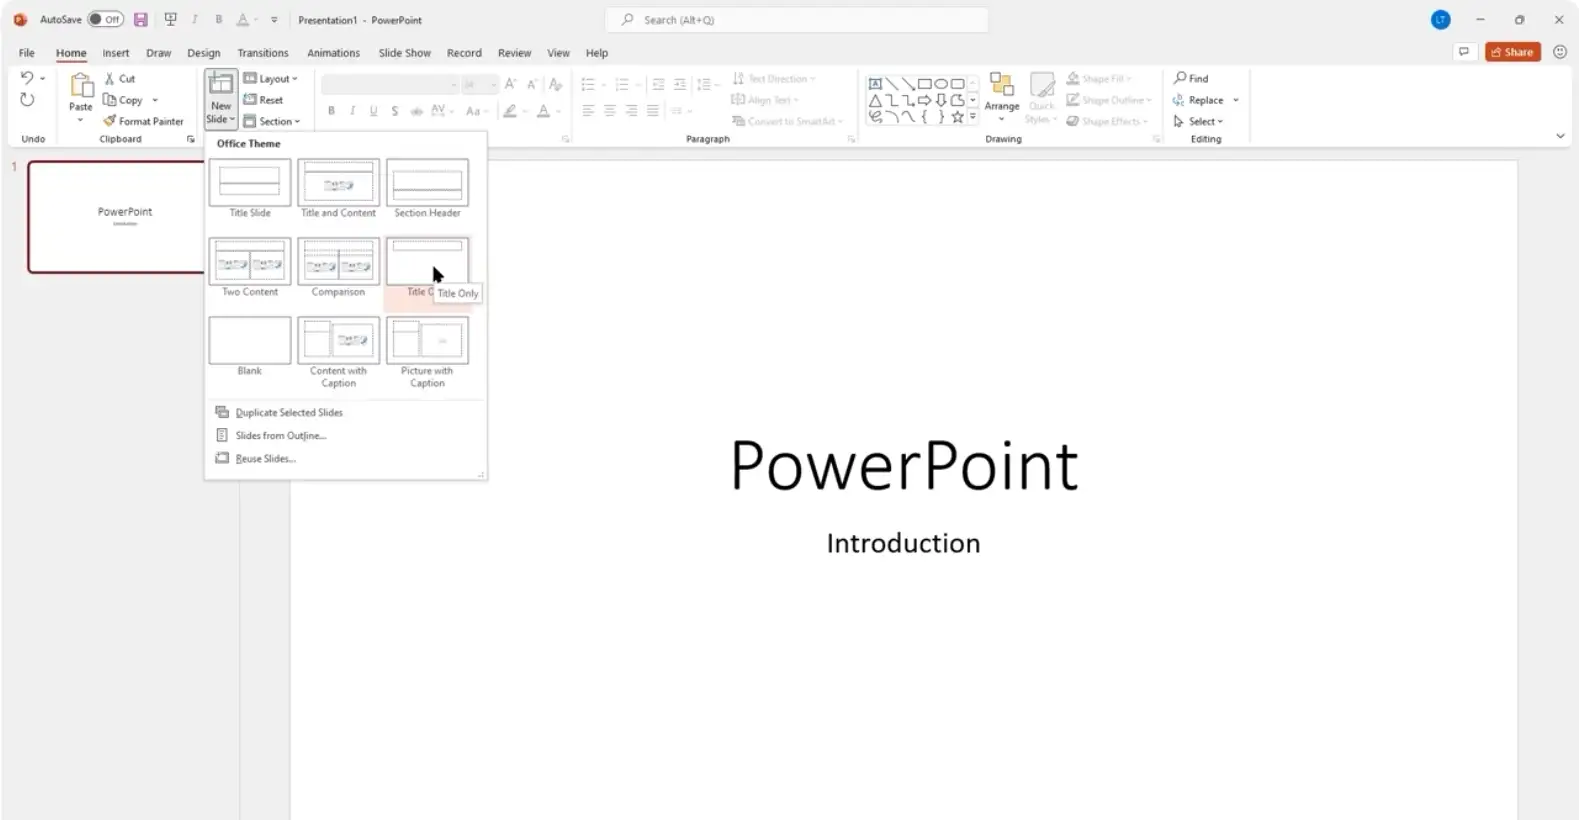Click the search box in title bar
1579x820 pixels.
tap(796, 20)
